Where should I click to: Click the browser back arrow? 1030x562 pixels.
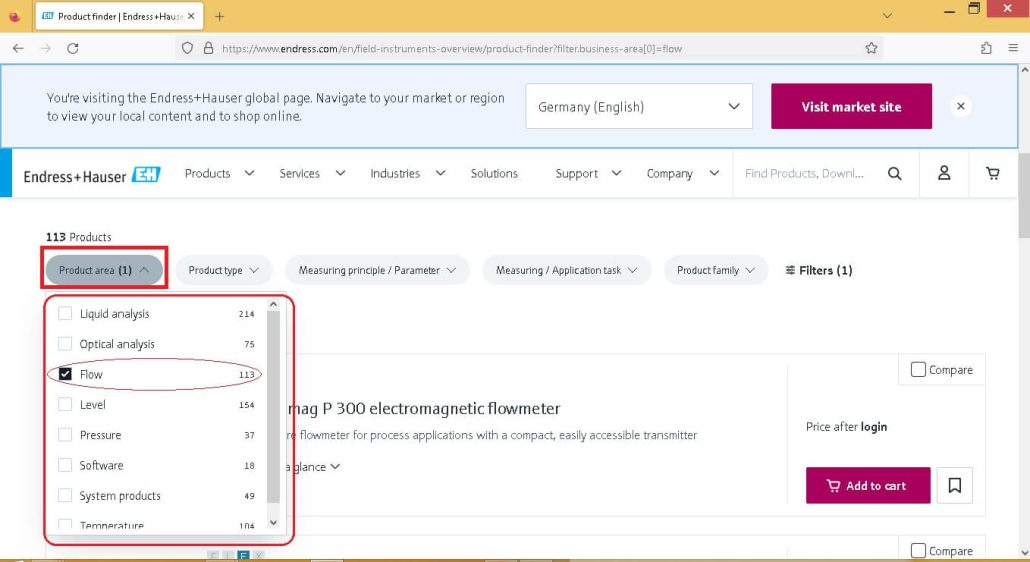tap(18, 48)
